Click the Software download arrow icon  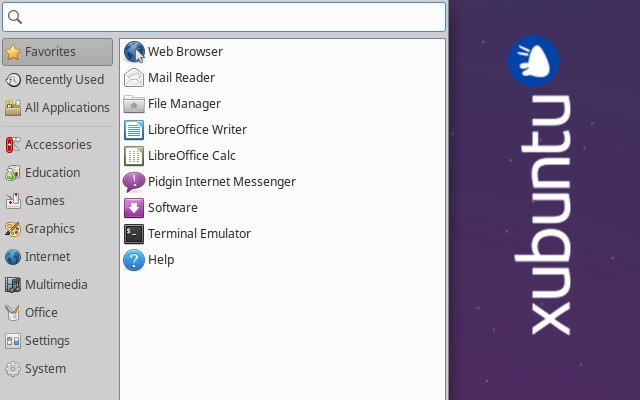pos(134,208)
